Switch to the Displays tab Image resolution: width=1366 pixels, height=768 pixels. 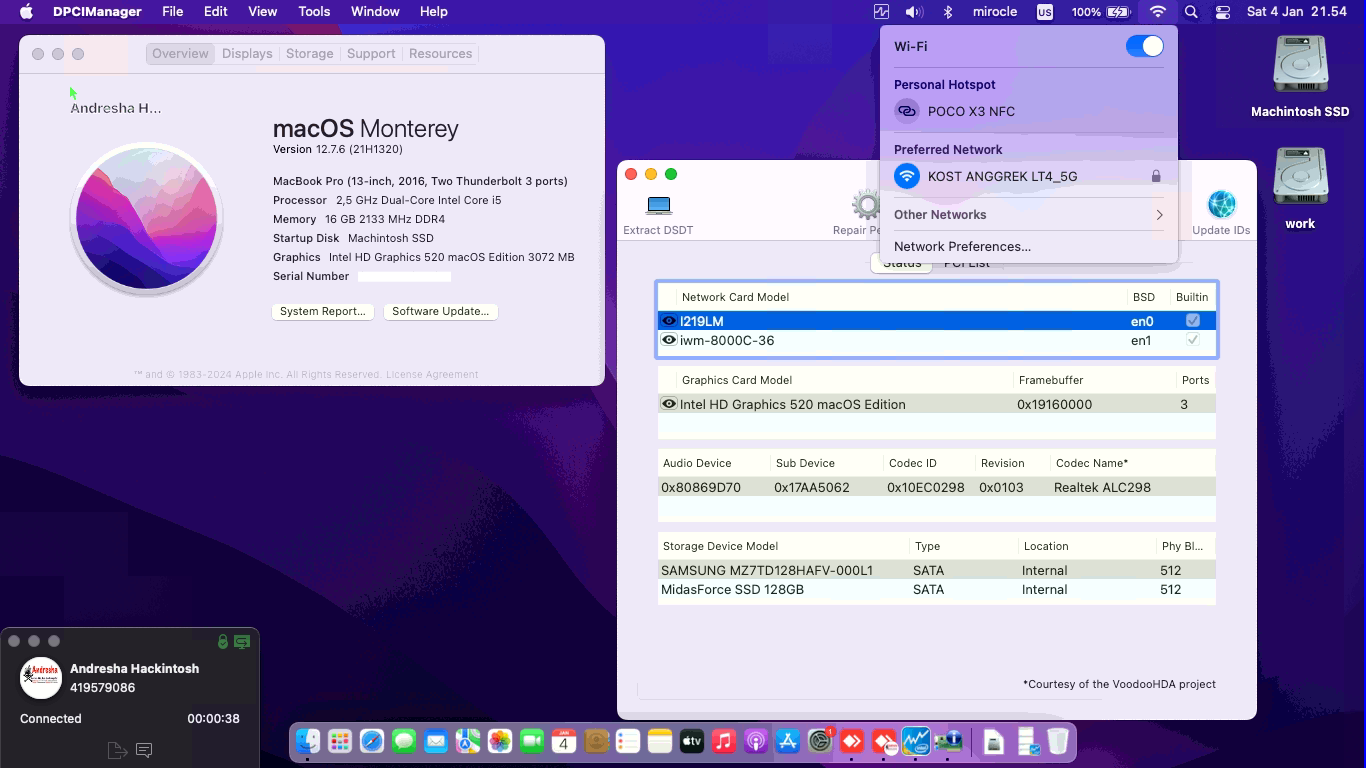(247, 54)
